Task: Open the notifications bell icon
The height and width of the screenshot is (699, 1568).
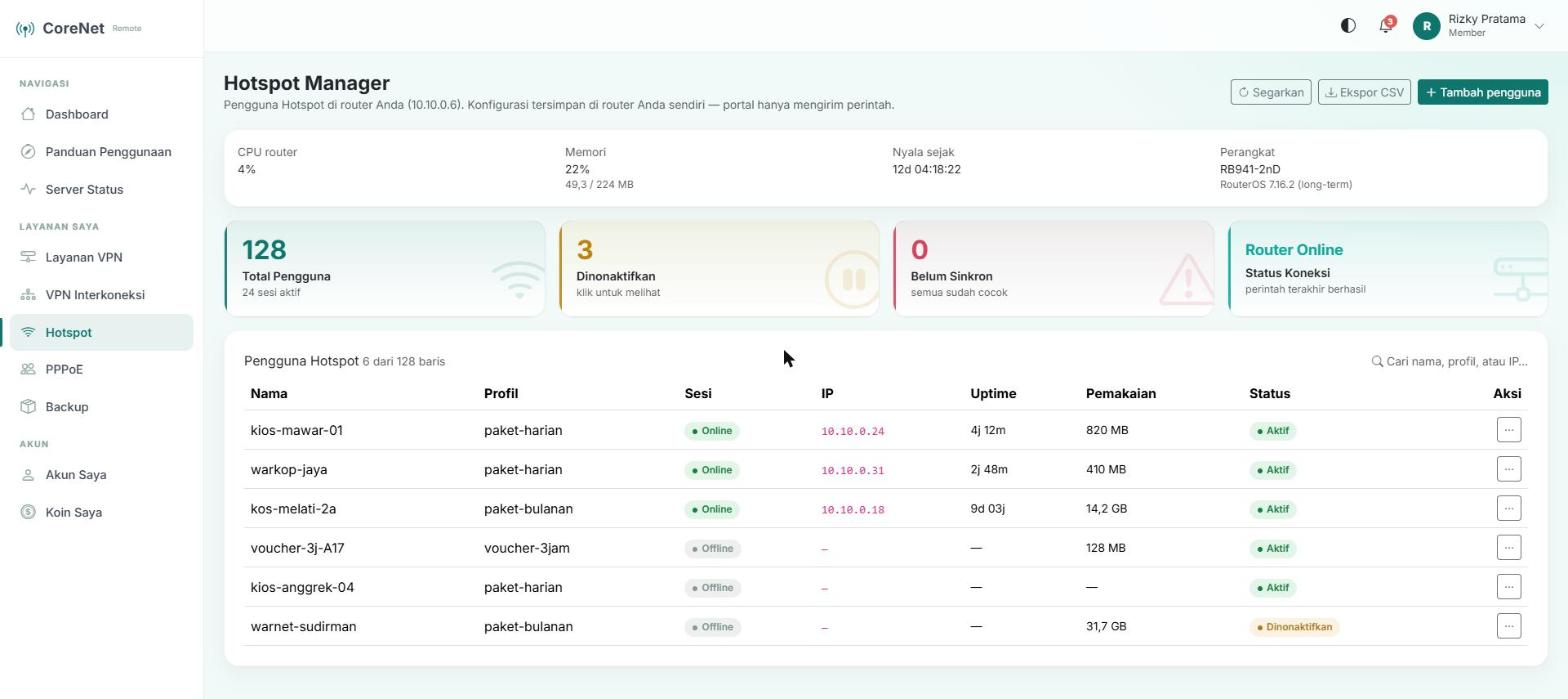Action: (1385, 26)
